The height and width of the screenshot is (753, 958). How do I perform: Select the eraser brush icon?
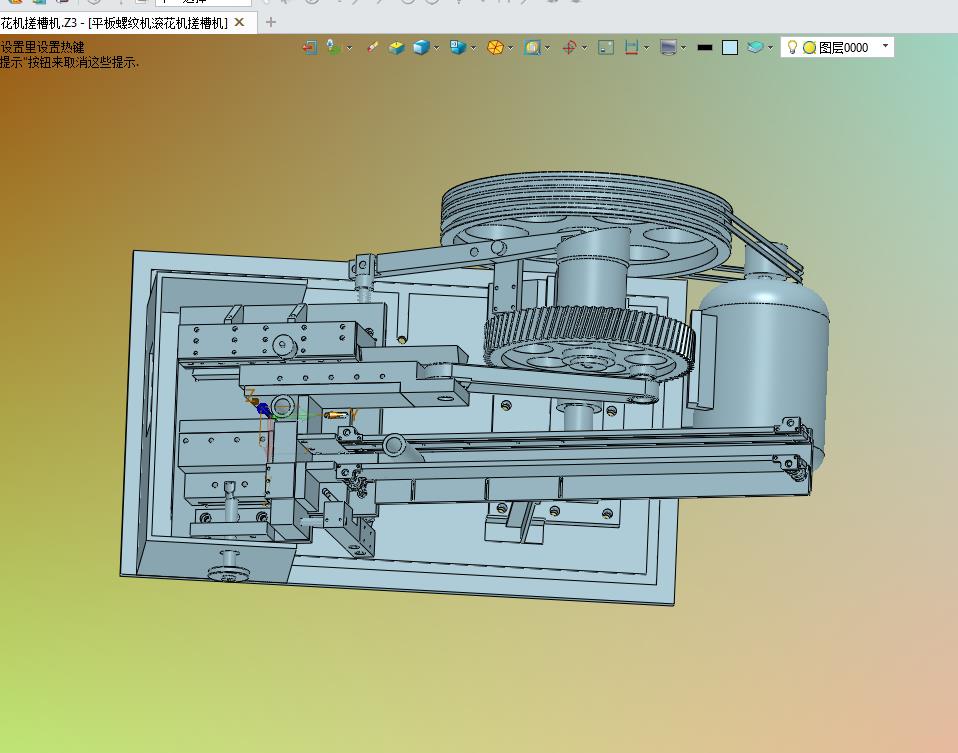click(372, 48)
